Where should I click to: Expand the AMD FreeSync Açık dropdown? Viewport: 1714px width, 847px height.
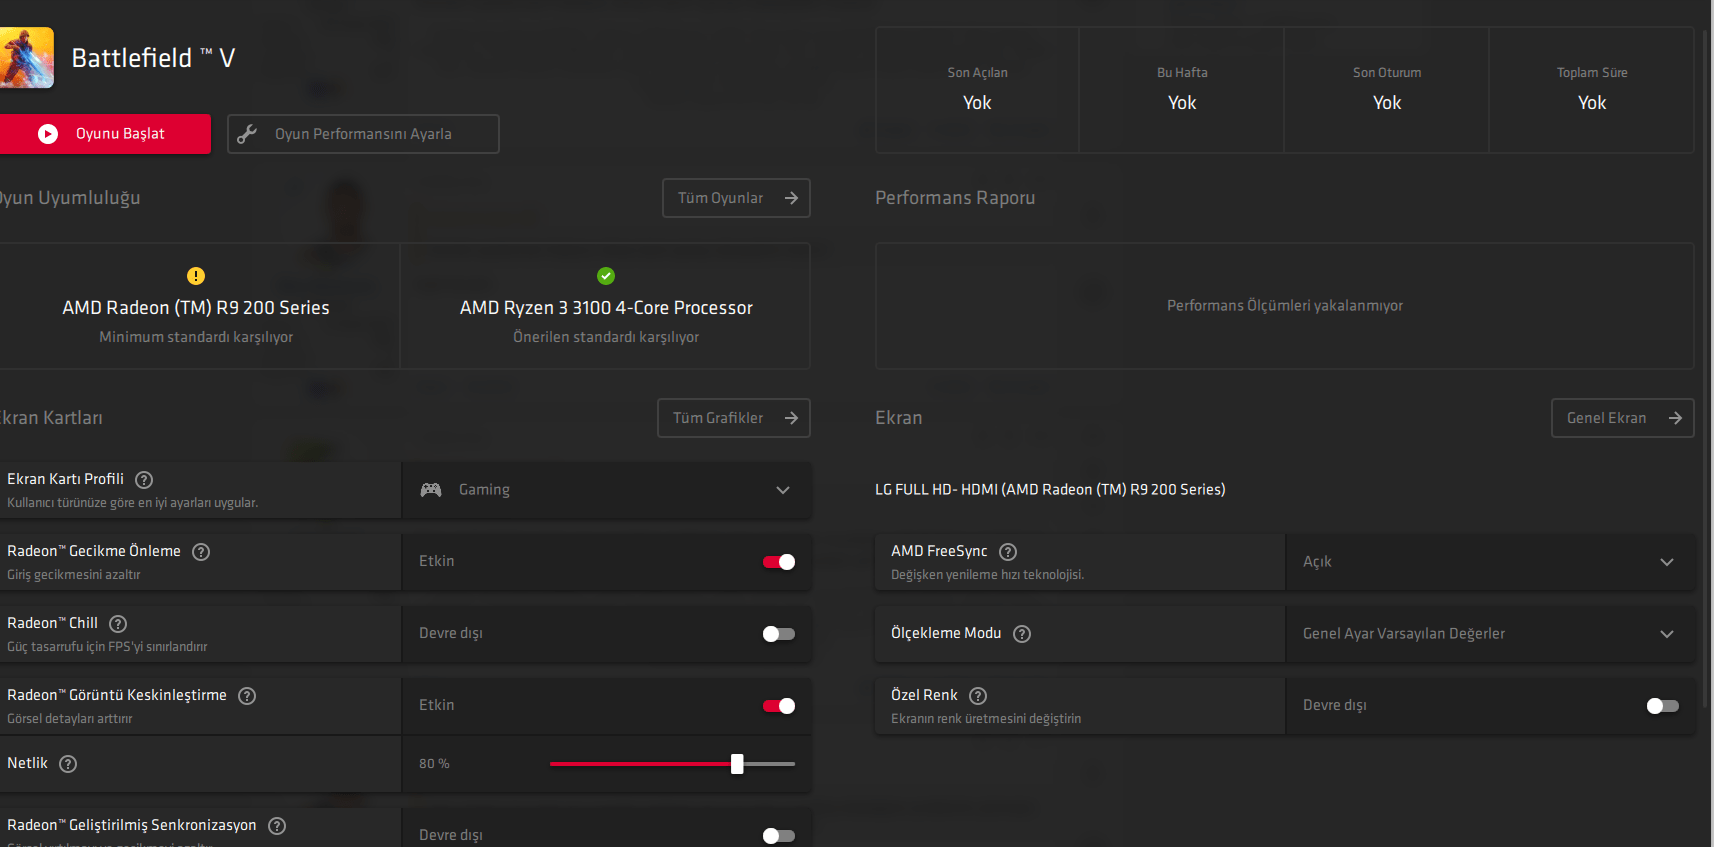[x=1490, y=562]
